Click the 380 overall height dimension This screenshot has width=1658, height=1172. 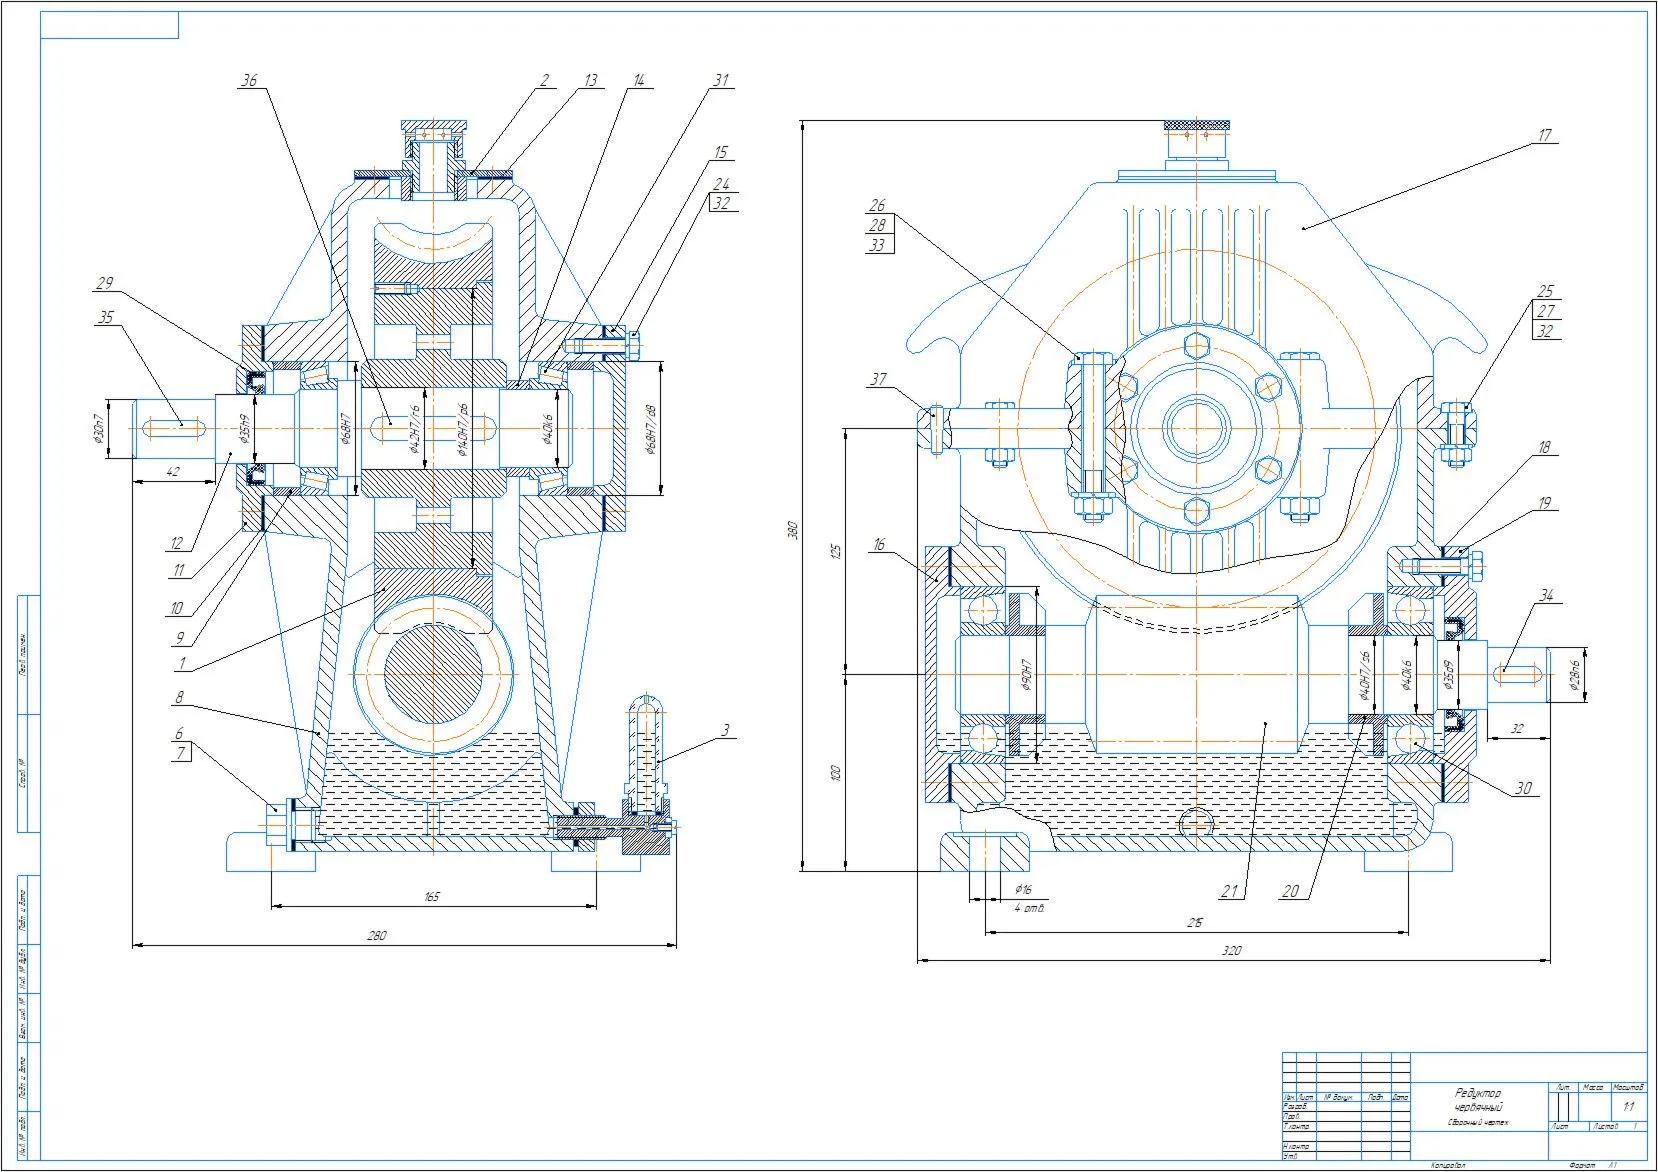(793, 529)
